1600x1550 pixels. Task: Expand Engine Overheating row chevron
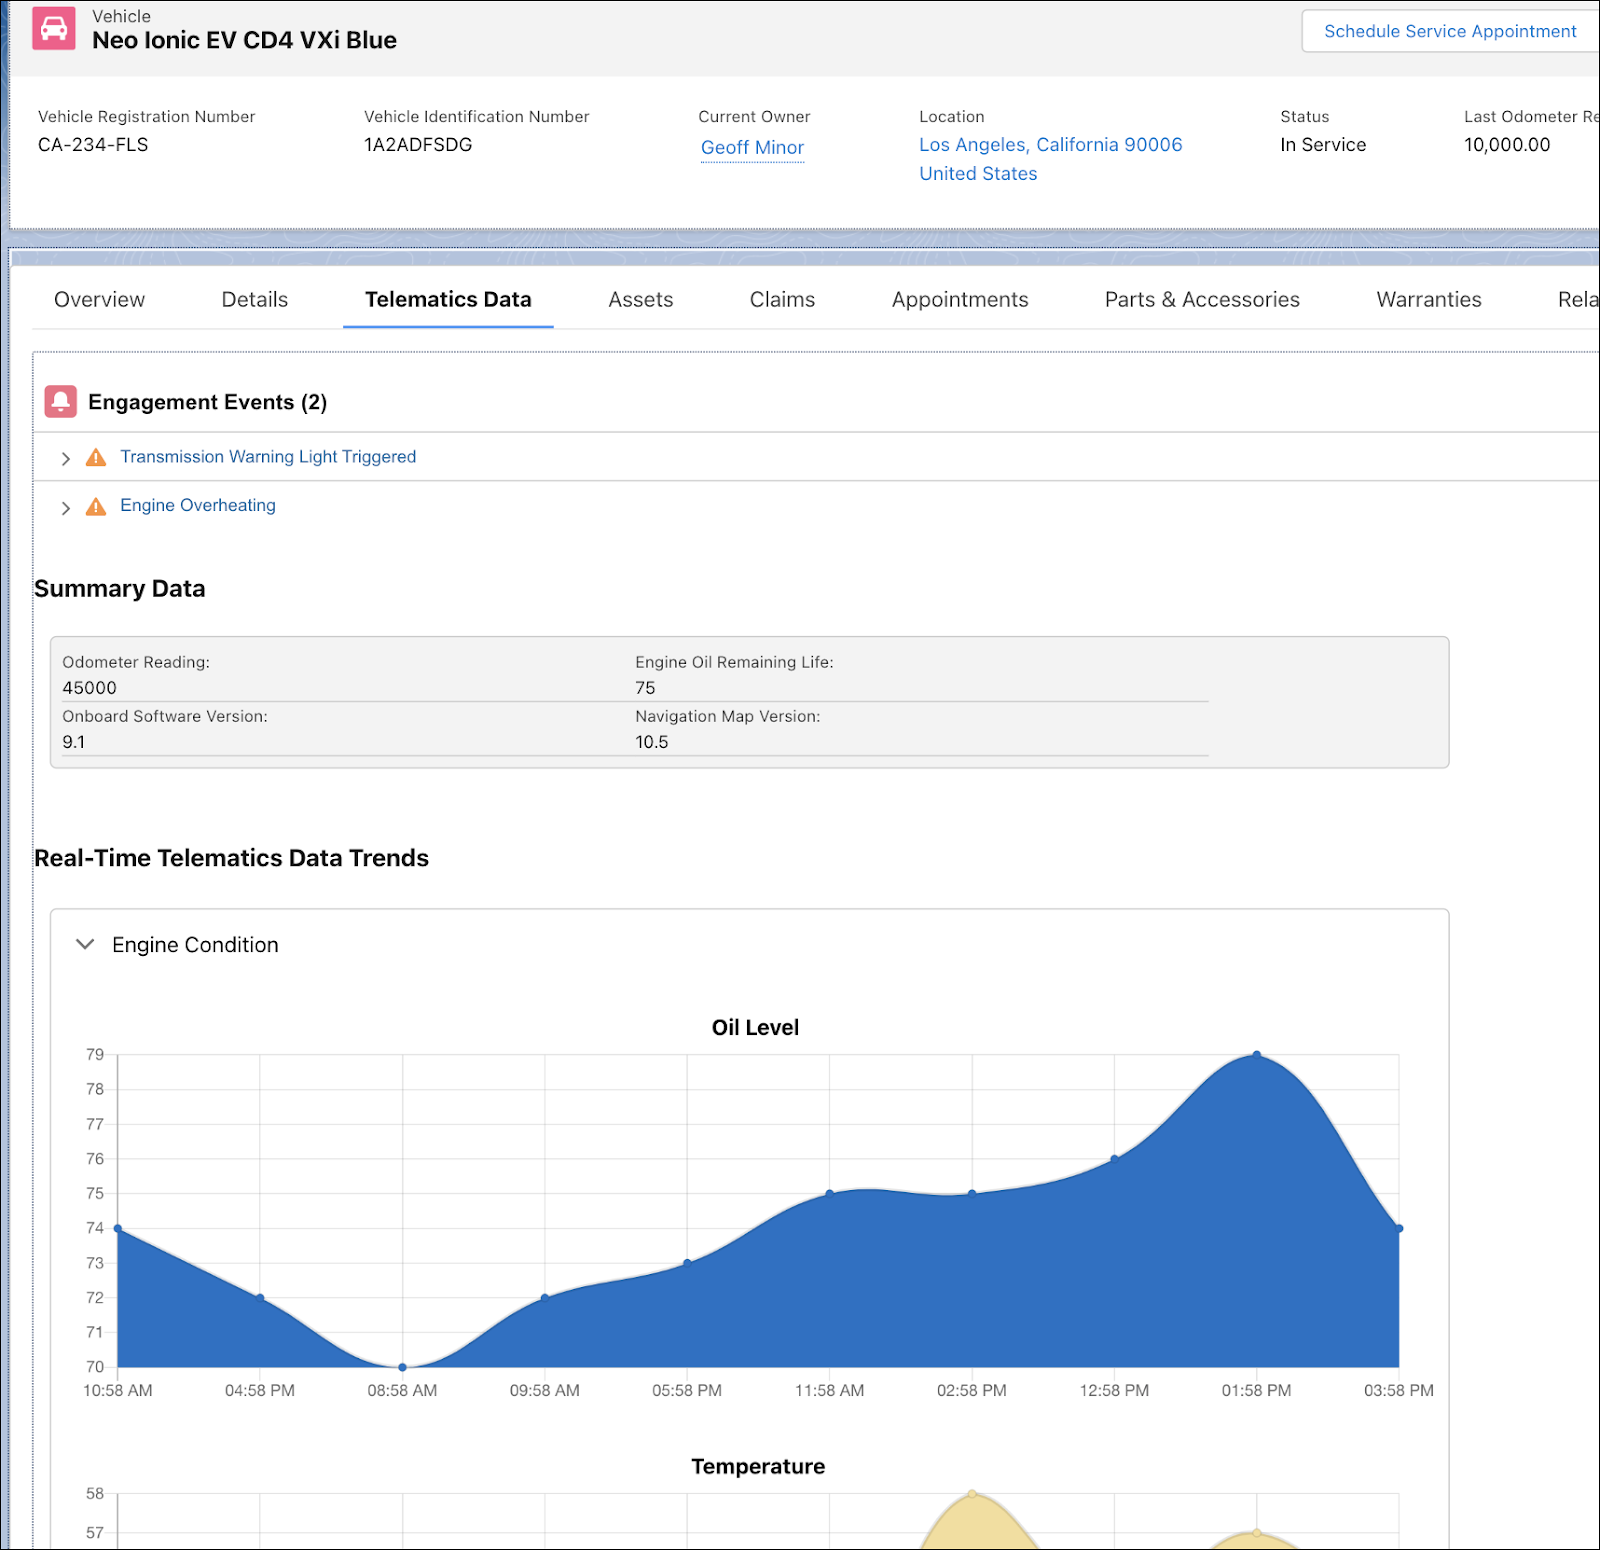click(66, 508)
